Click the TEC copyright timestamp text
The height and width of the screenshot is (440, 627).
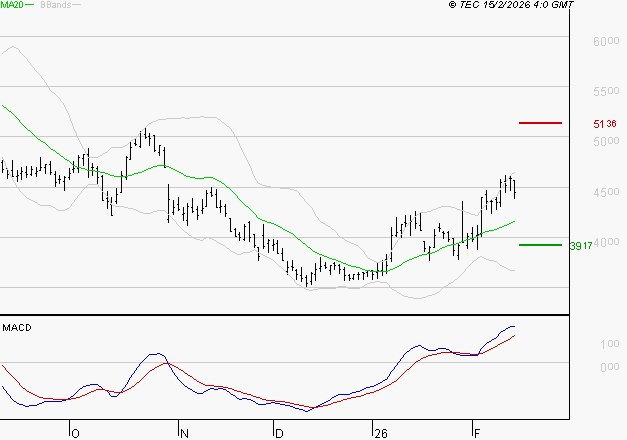pyautogui.click(x=511, y=5)
